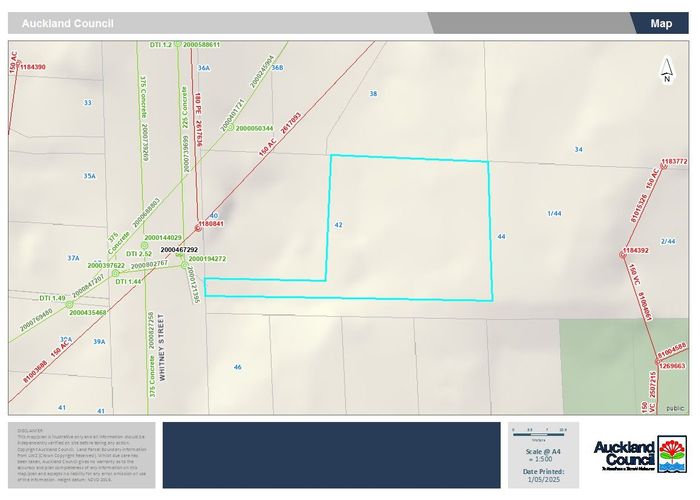Click property label 2/44
The height and width of the screenshot is (500, 700).
coord(668,242)
